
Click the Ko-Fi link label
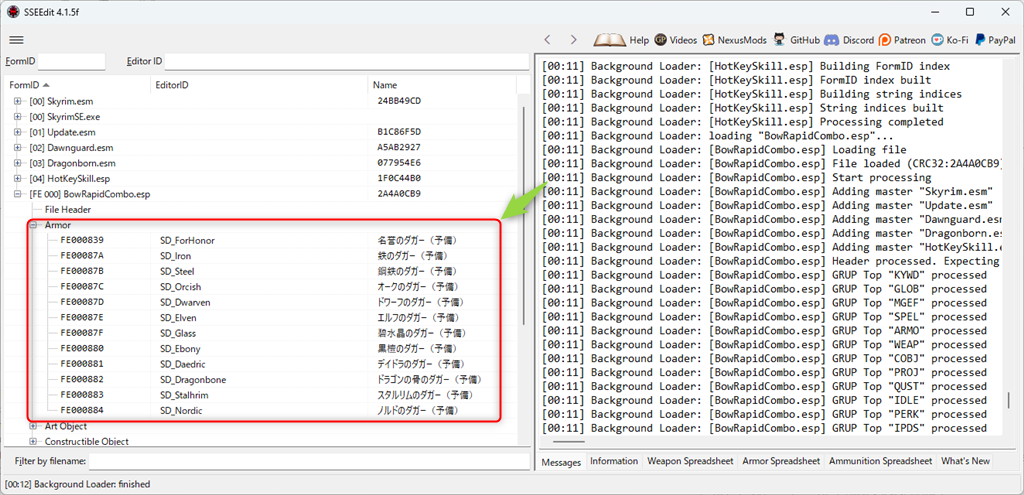click(957, 40)
